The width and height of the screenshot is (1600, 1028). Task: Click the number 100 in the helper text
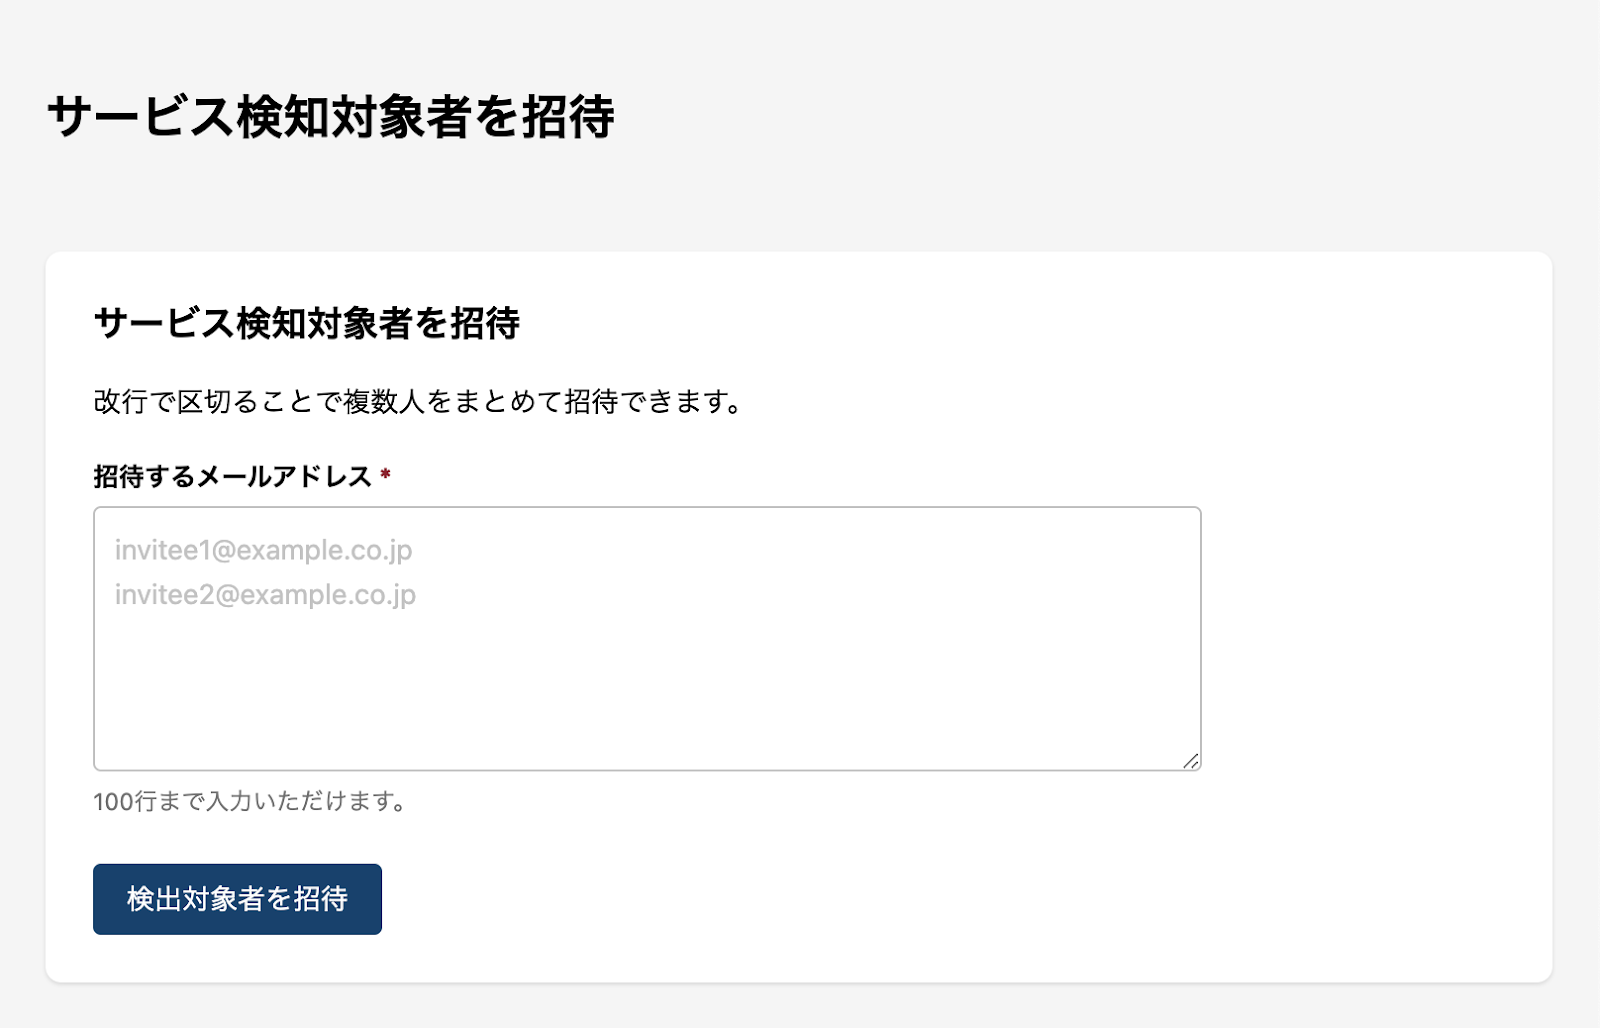(x=112, y=802)
